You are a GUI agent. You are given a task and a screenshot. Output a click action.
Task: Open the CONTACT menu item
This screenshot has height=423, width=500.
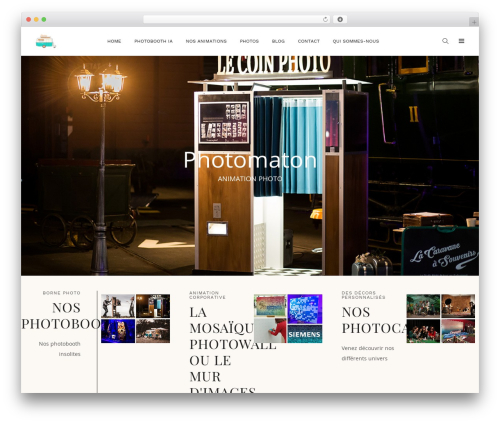click(x=308, y=41)
